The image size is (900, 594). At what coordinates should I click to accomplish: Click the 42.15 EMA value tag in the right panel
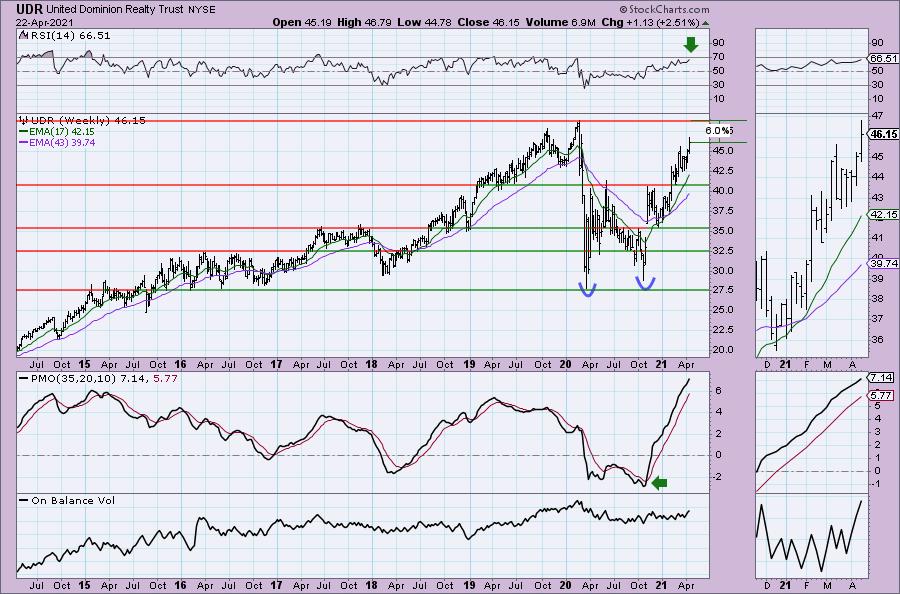[x=883, y=215]
